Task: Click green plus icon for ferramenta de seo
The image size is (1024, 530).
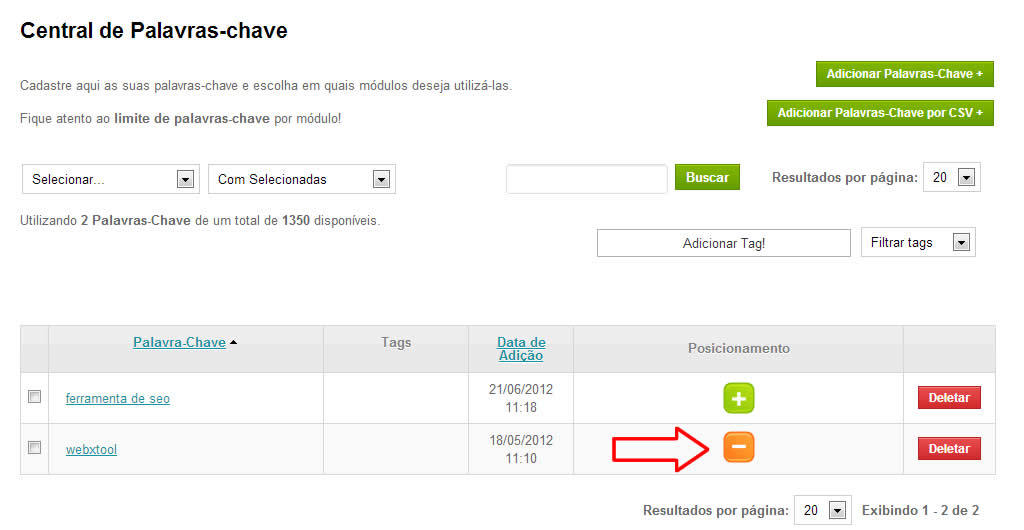Action: 739,398
